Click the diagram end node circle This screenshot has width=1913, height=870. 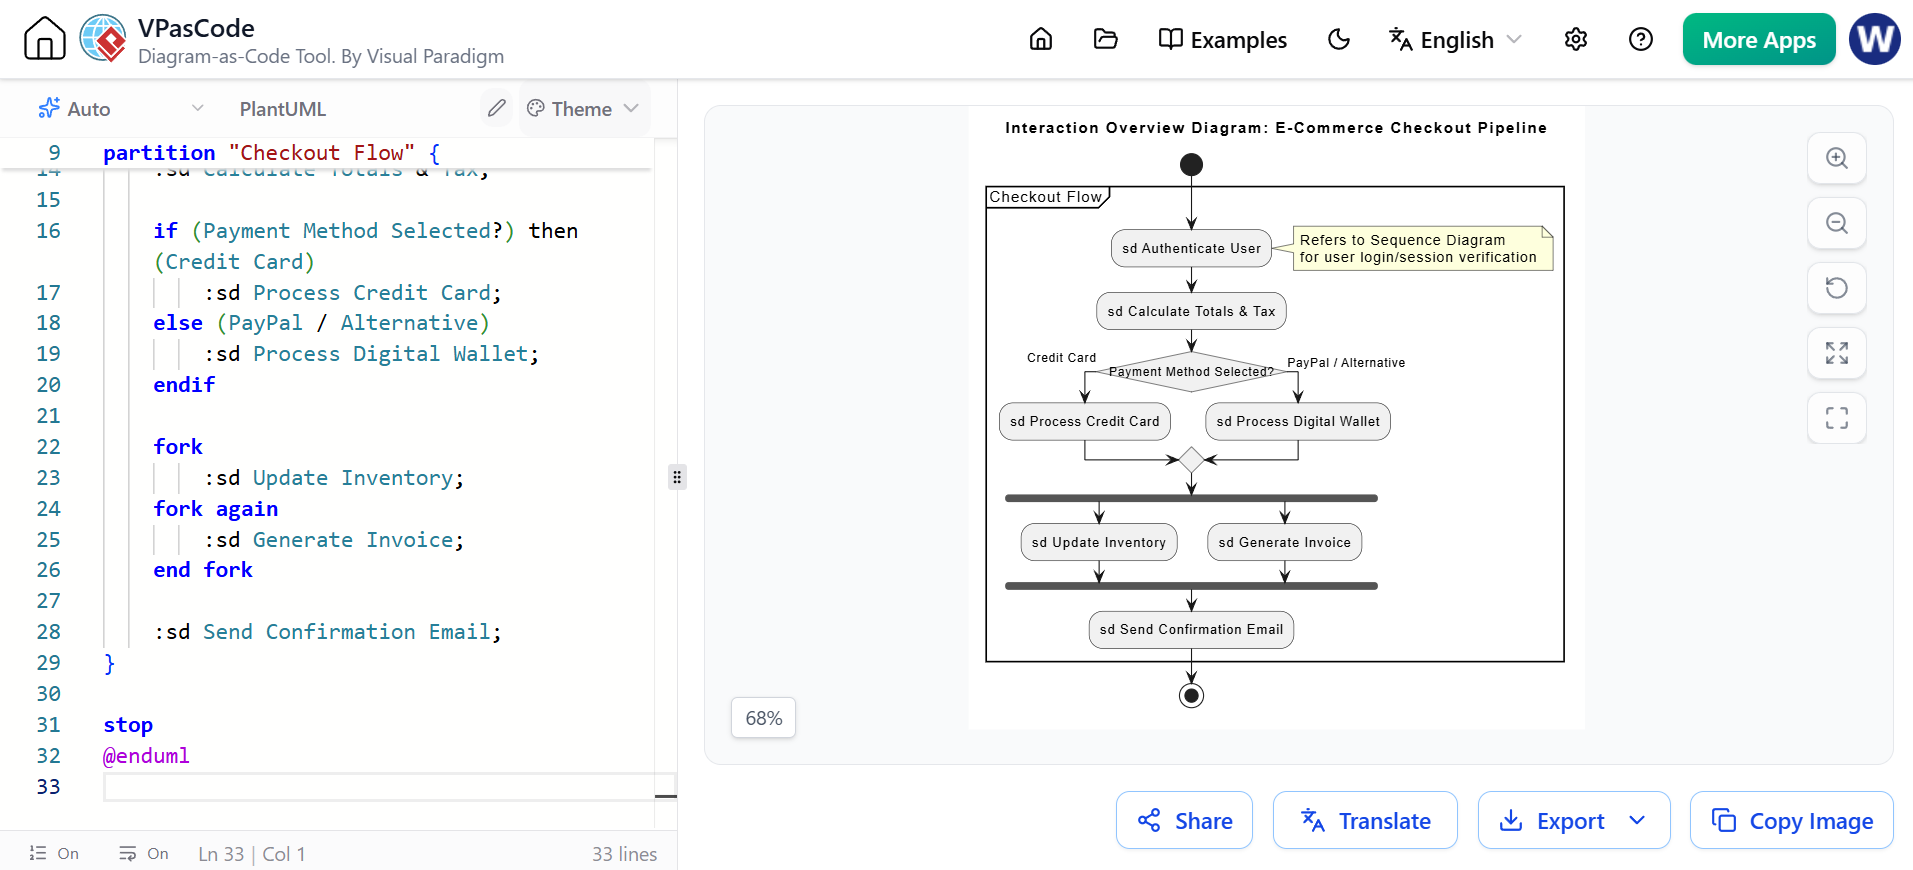pyautogui.click(x=1191, y=695)
